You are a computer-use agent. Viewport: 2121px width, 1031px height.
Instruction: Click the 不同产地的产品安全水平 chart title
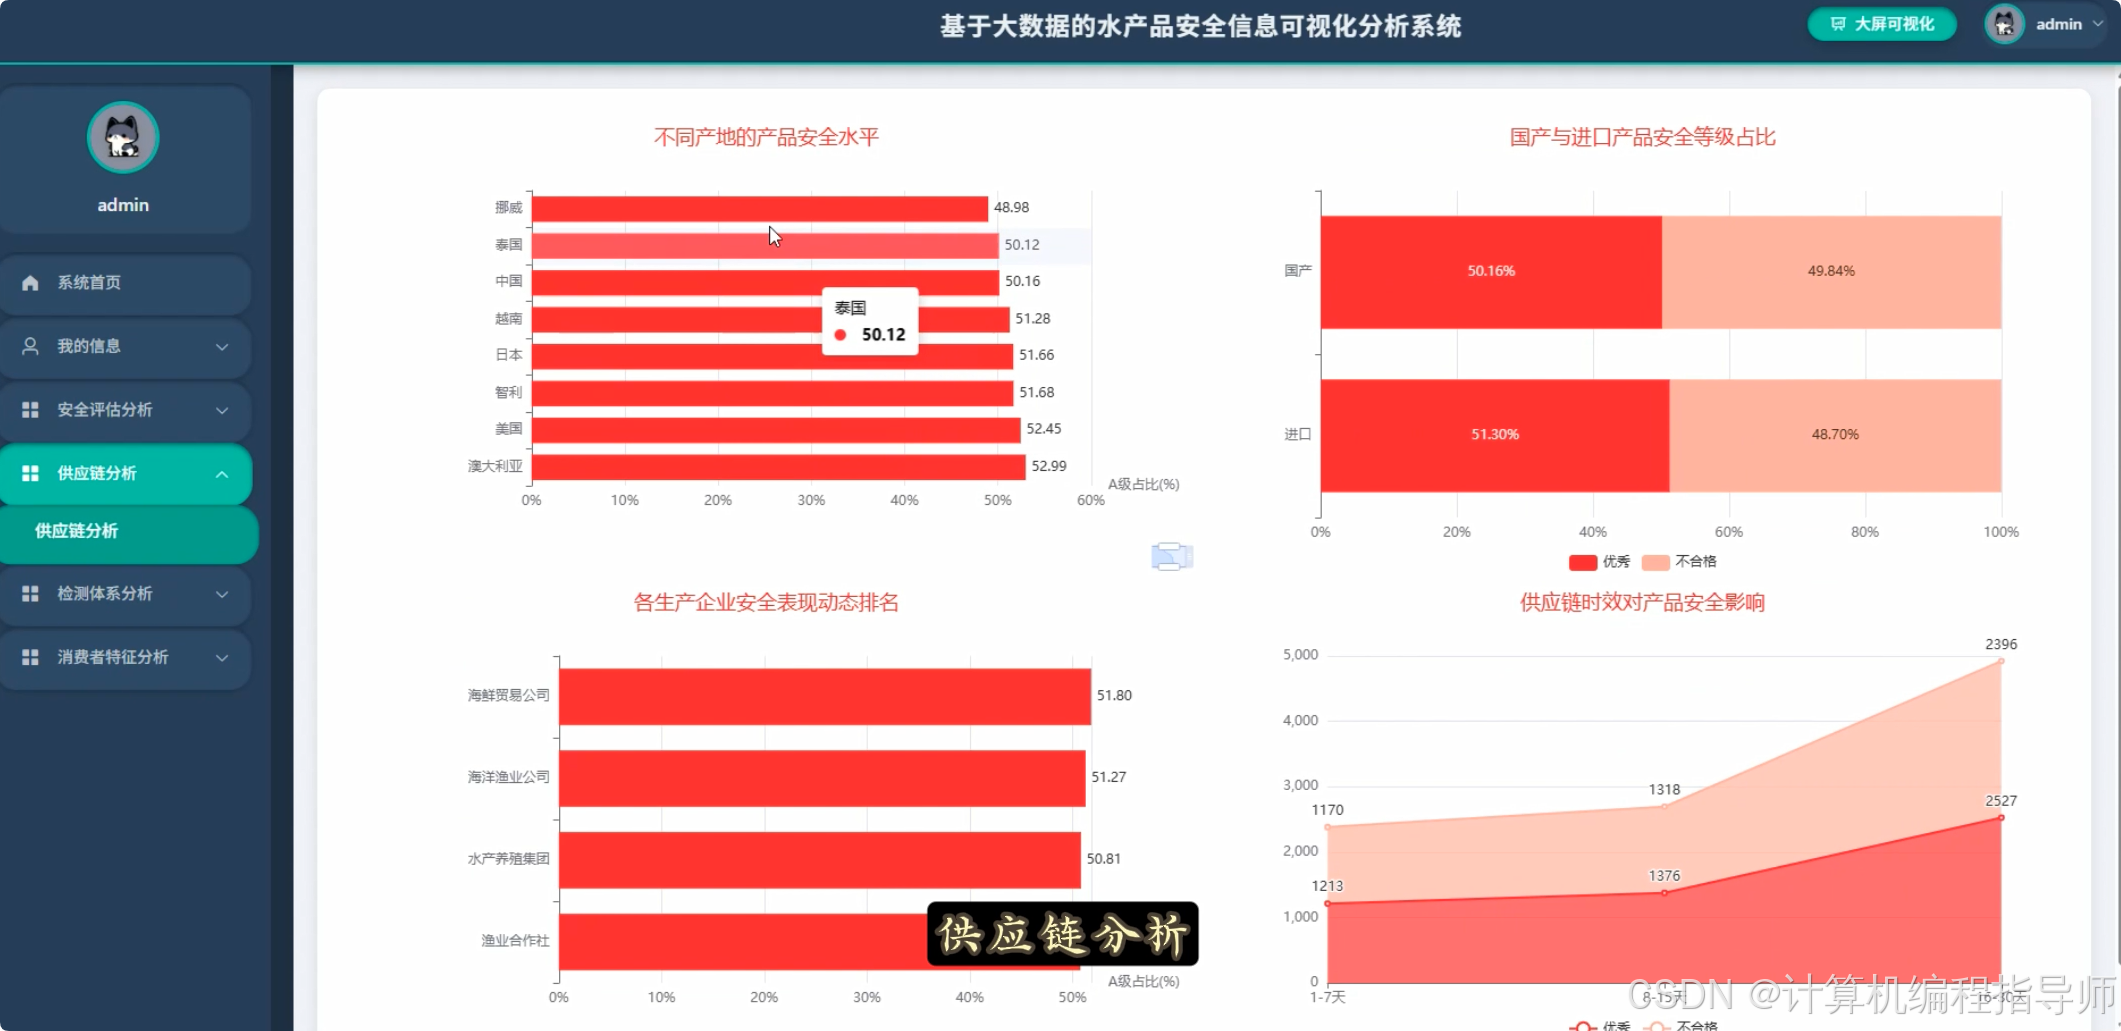click(x=766, y=137)
